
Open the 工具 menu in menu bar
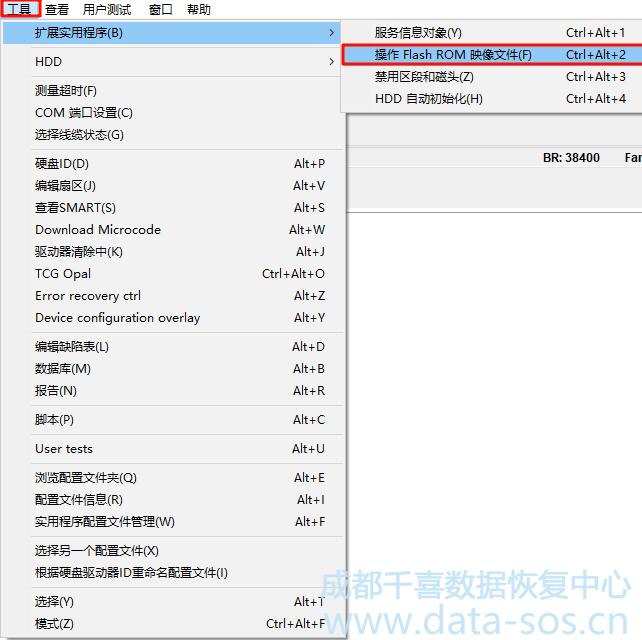click(20, 9)
